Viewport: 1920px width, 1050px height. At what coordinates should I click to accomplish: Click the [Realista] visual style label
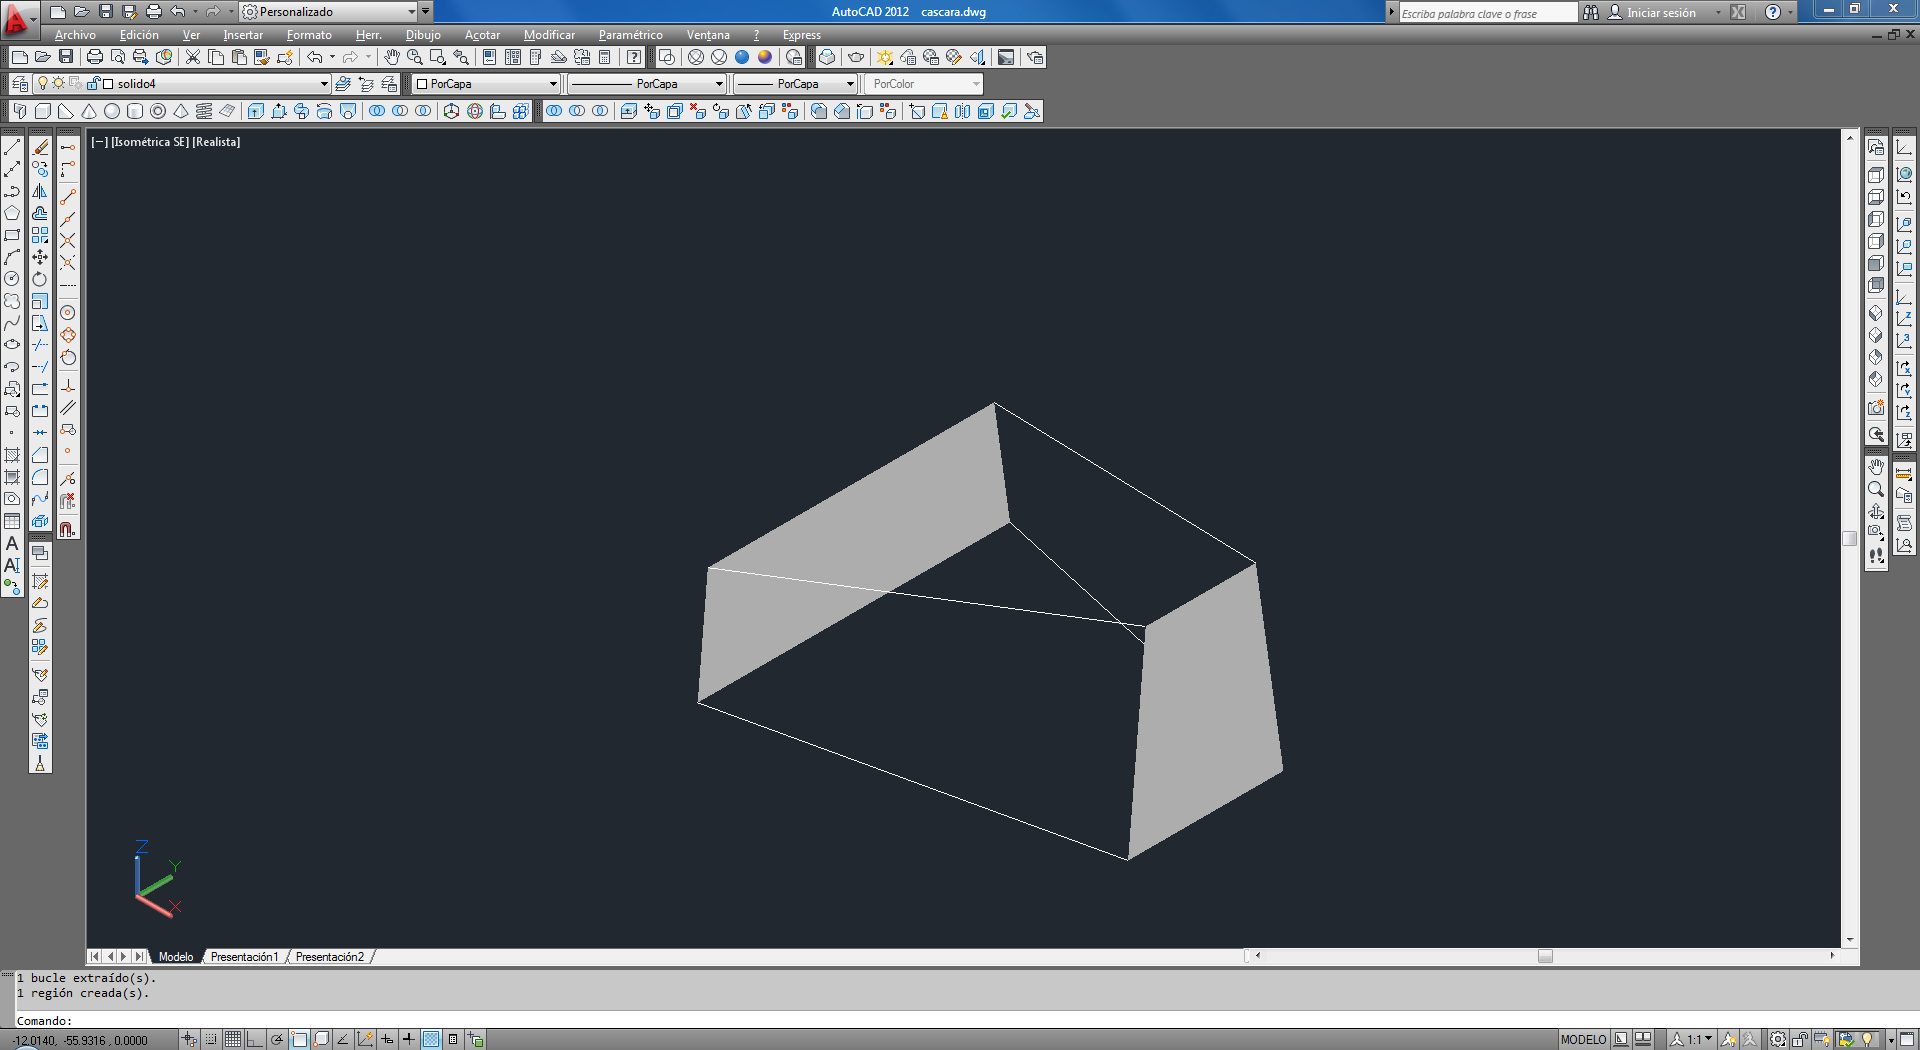pyautogui.click(x=216, y=142)
